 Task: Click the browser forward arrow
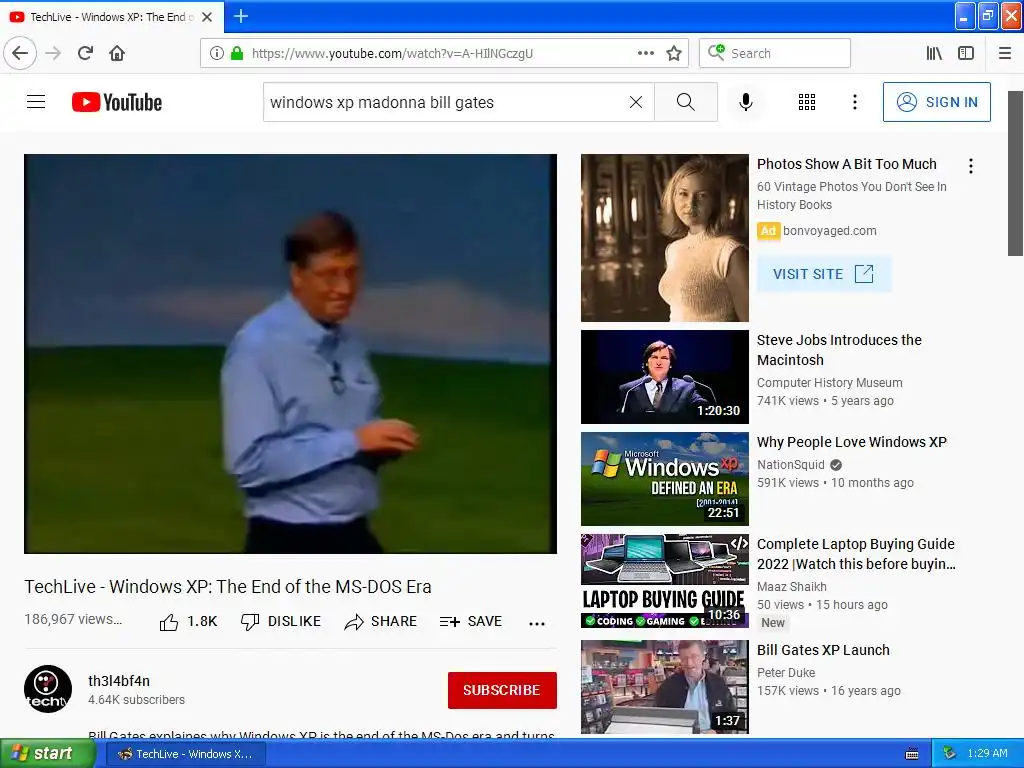click(x=53, y=53)
